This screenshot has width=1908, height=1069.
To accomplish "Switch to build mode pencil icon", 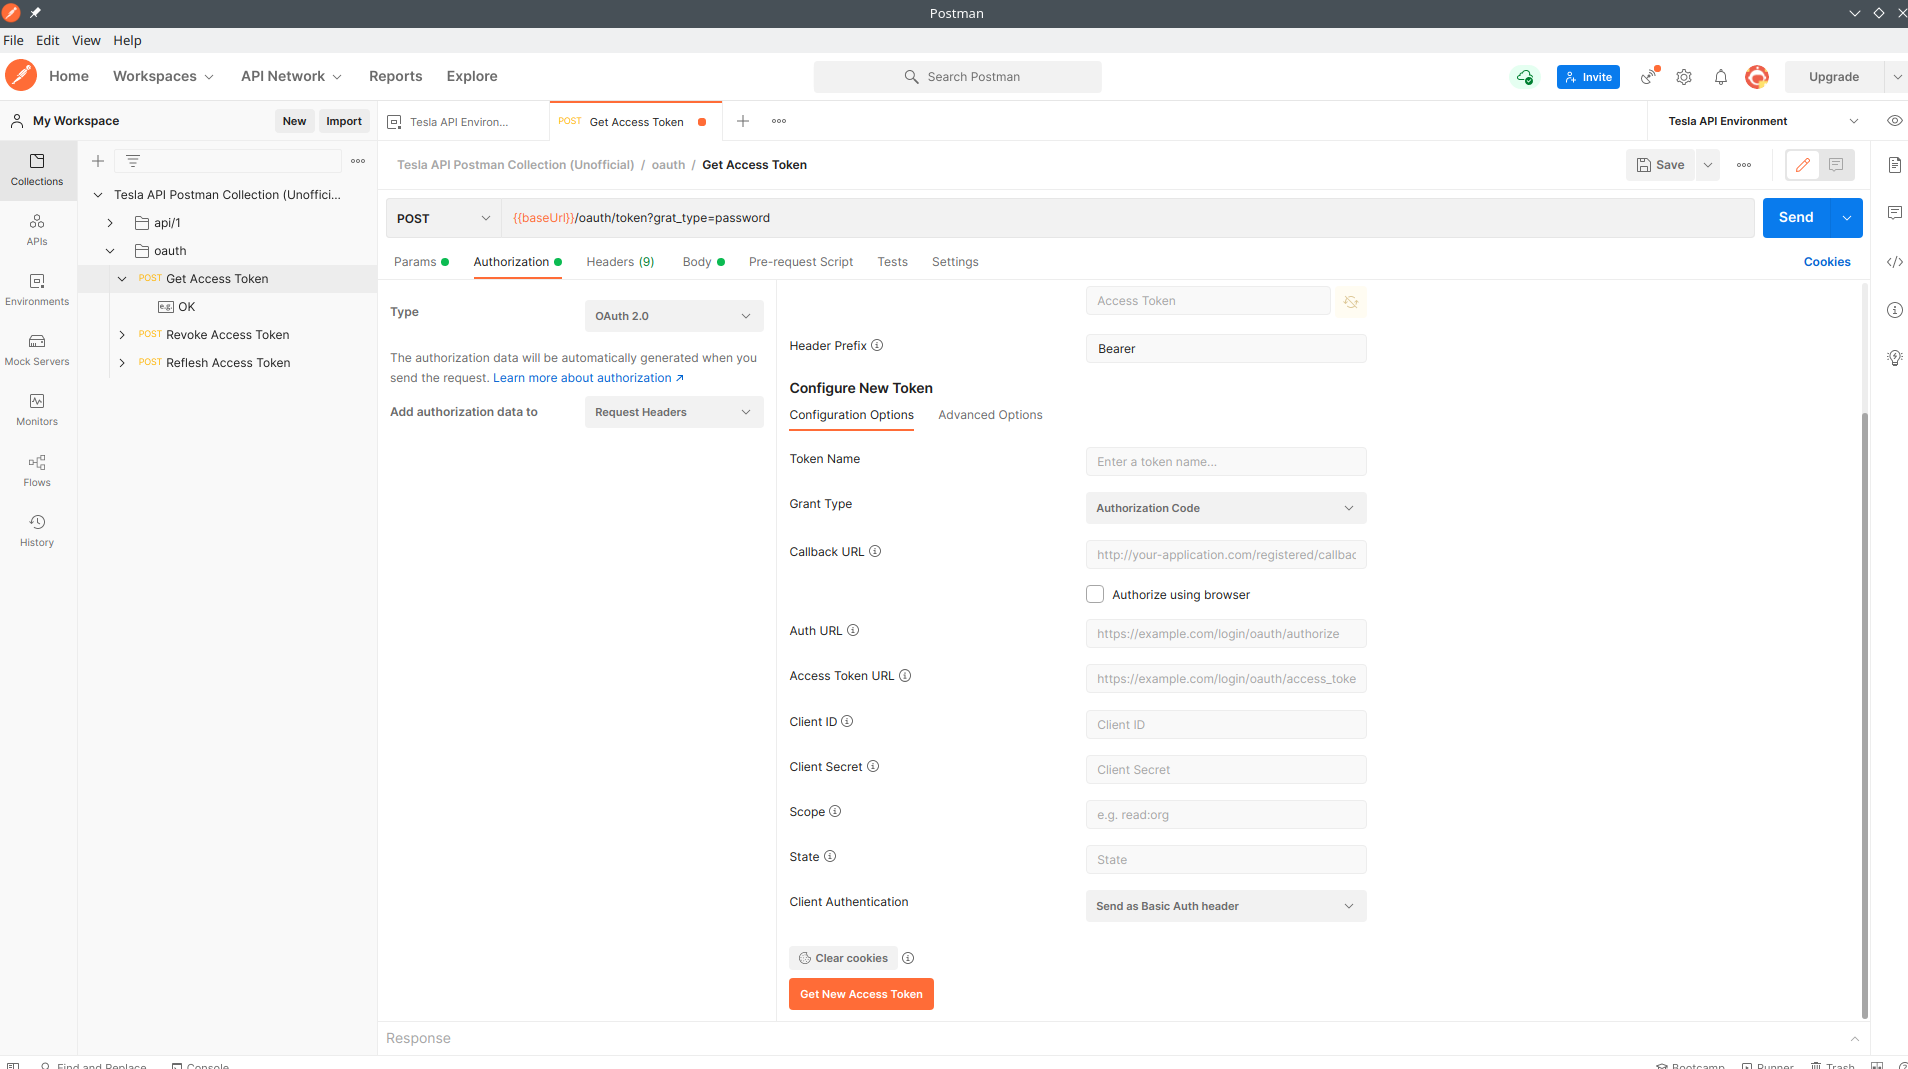I will pyautogui.click(x=1803, y=165).
